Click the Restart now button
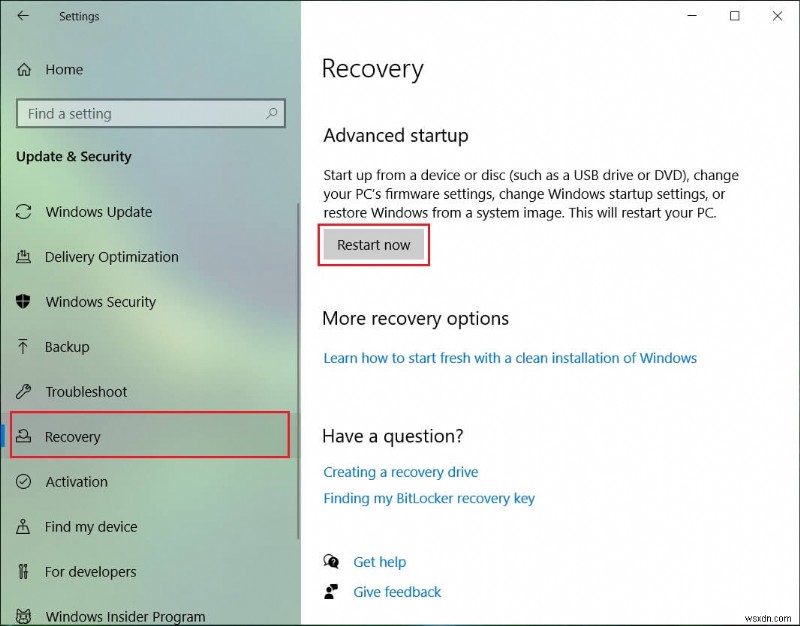This screenshot has width=800, height=626. 374,244
